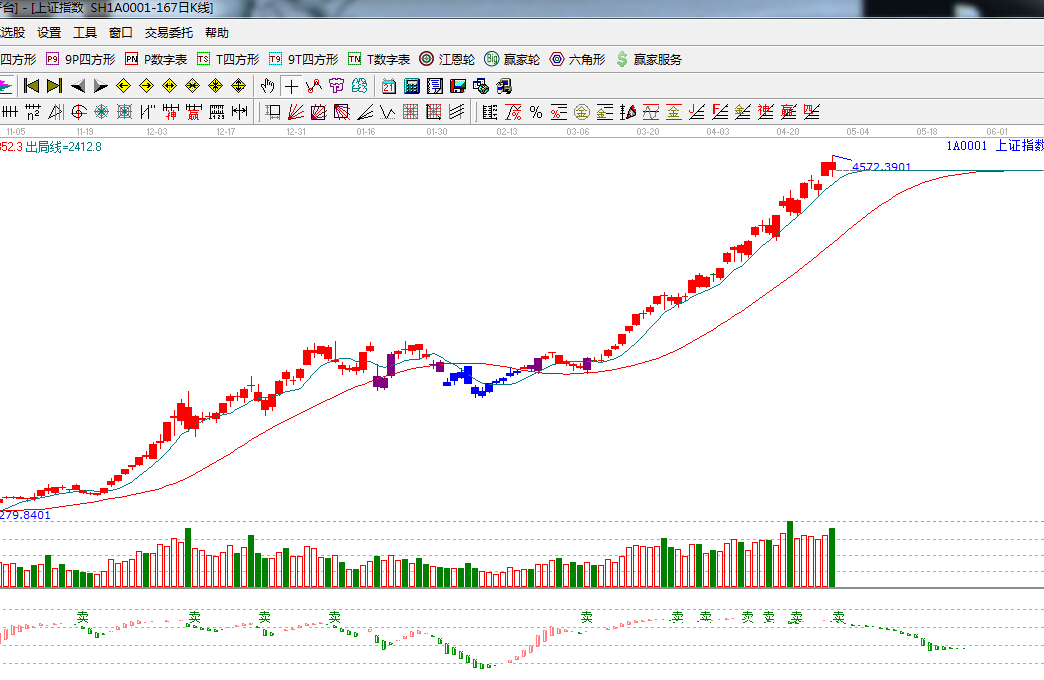This screenshot has width=1044, height=680.
Task: Open the 设置 menu
Action: (49, 32)
